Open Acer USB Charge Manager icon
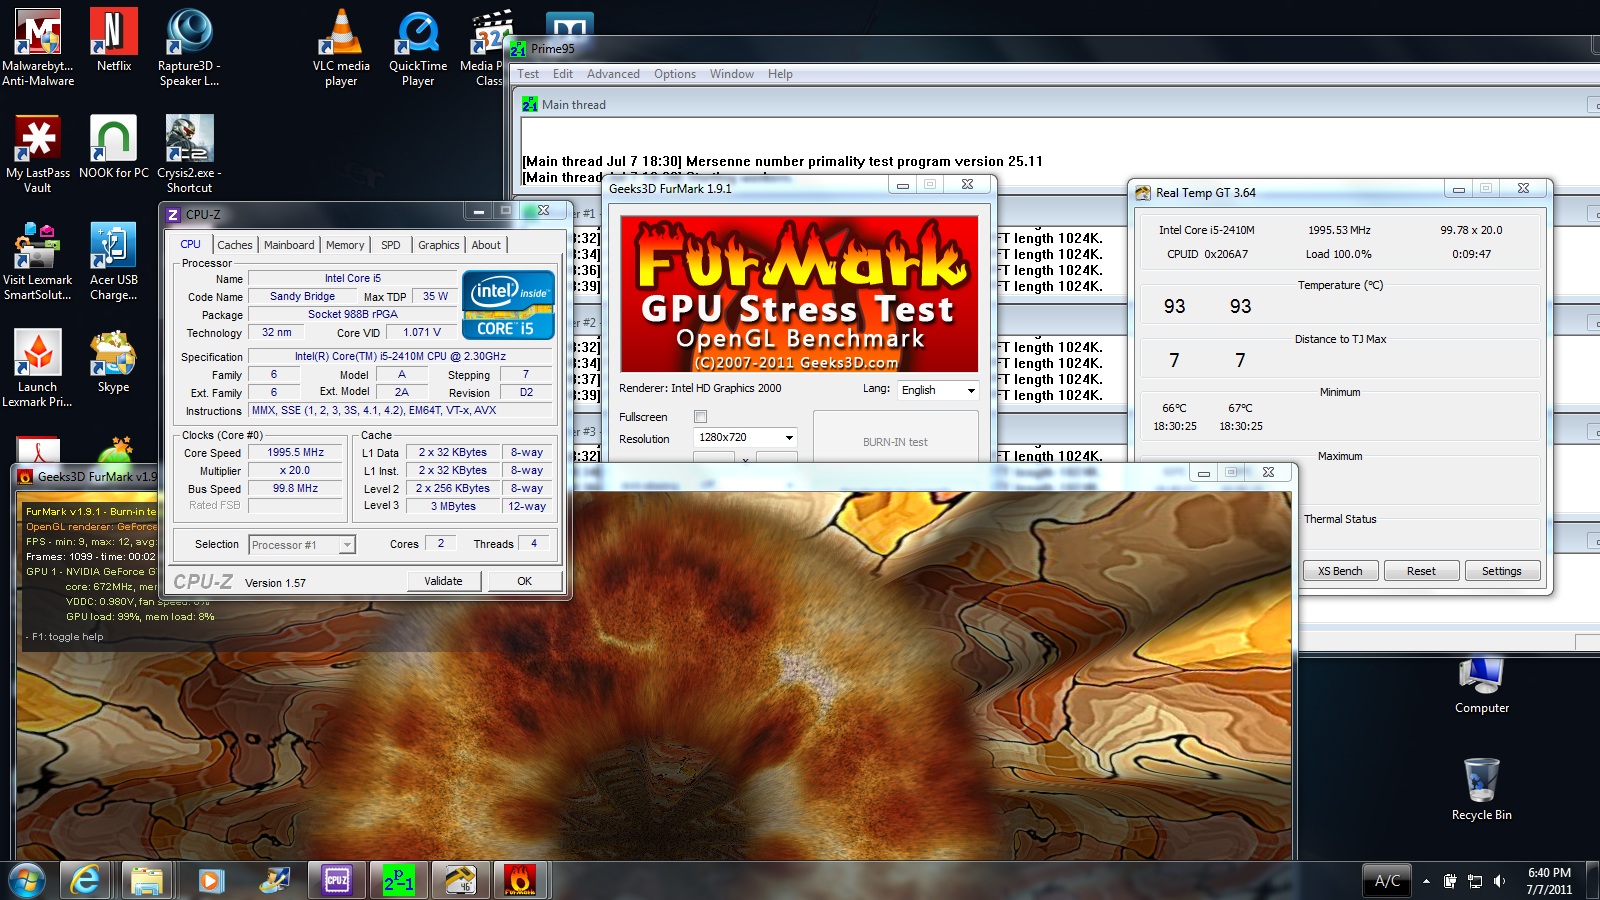 pyautogui.click(x=114, y=260)
